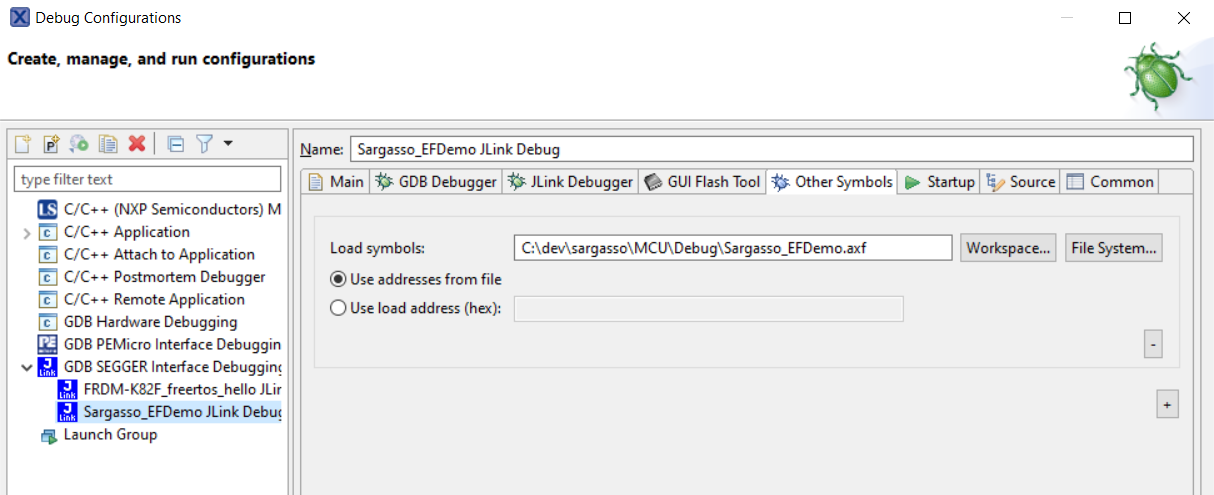
Task: Duplicate the selected launch configuration
Action: pyautogui.click(x=108, y=144)
